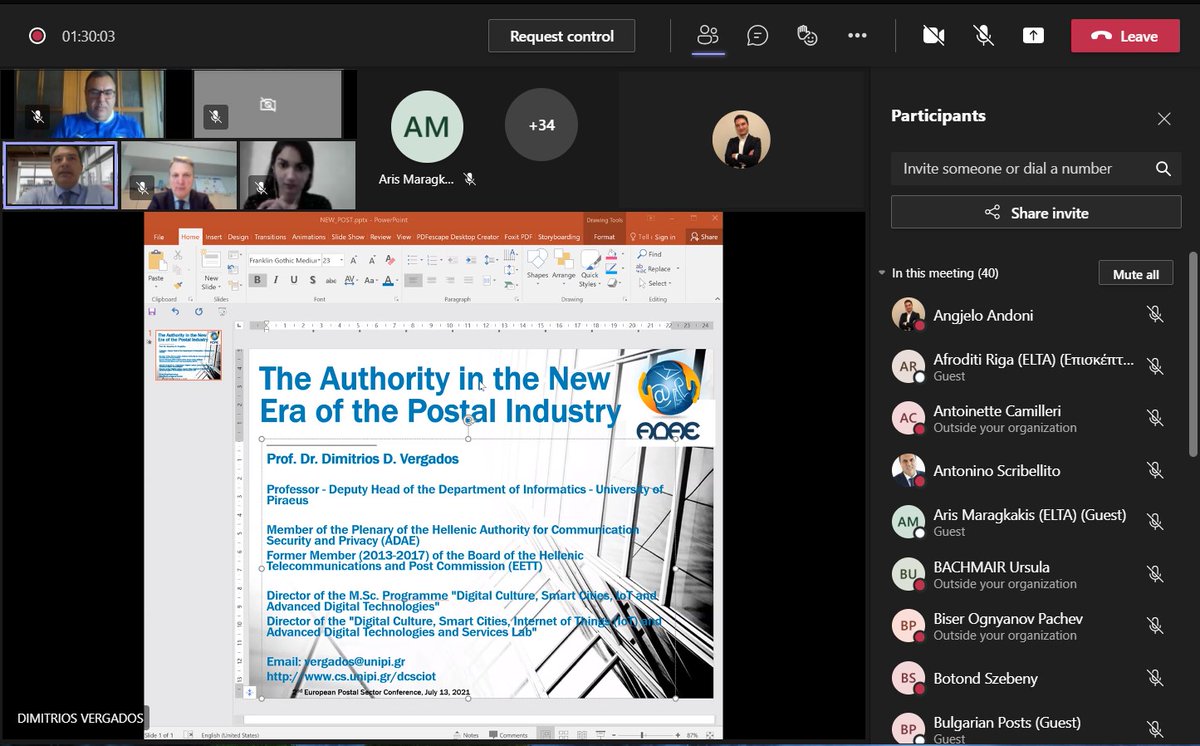Click Redo arrow in PowerPoint quick access bar

pos(198,312)
